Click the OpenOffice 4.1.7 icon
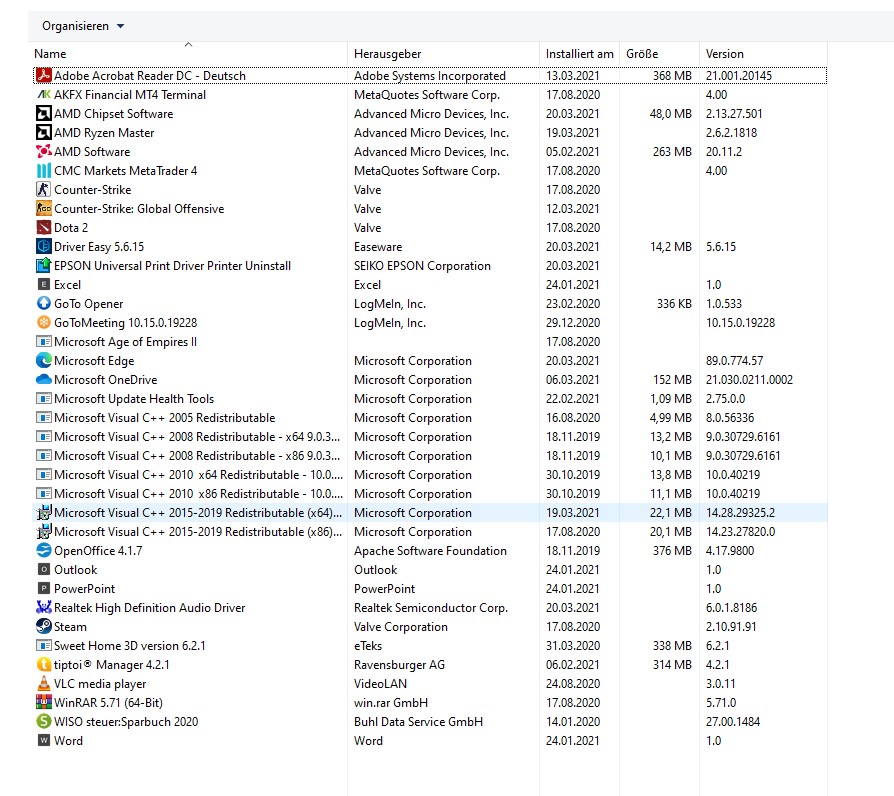The height and width of the screenshot is (796, 894). [43, 551]
